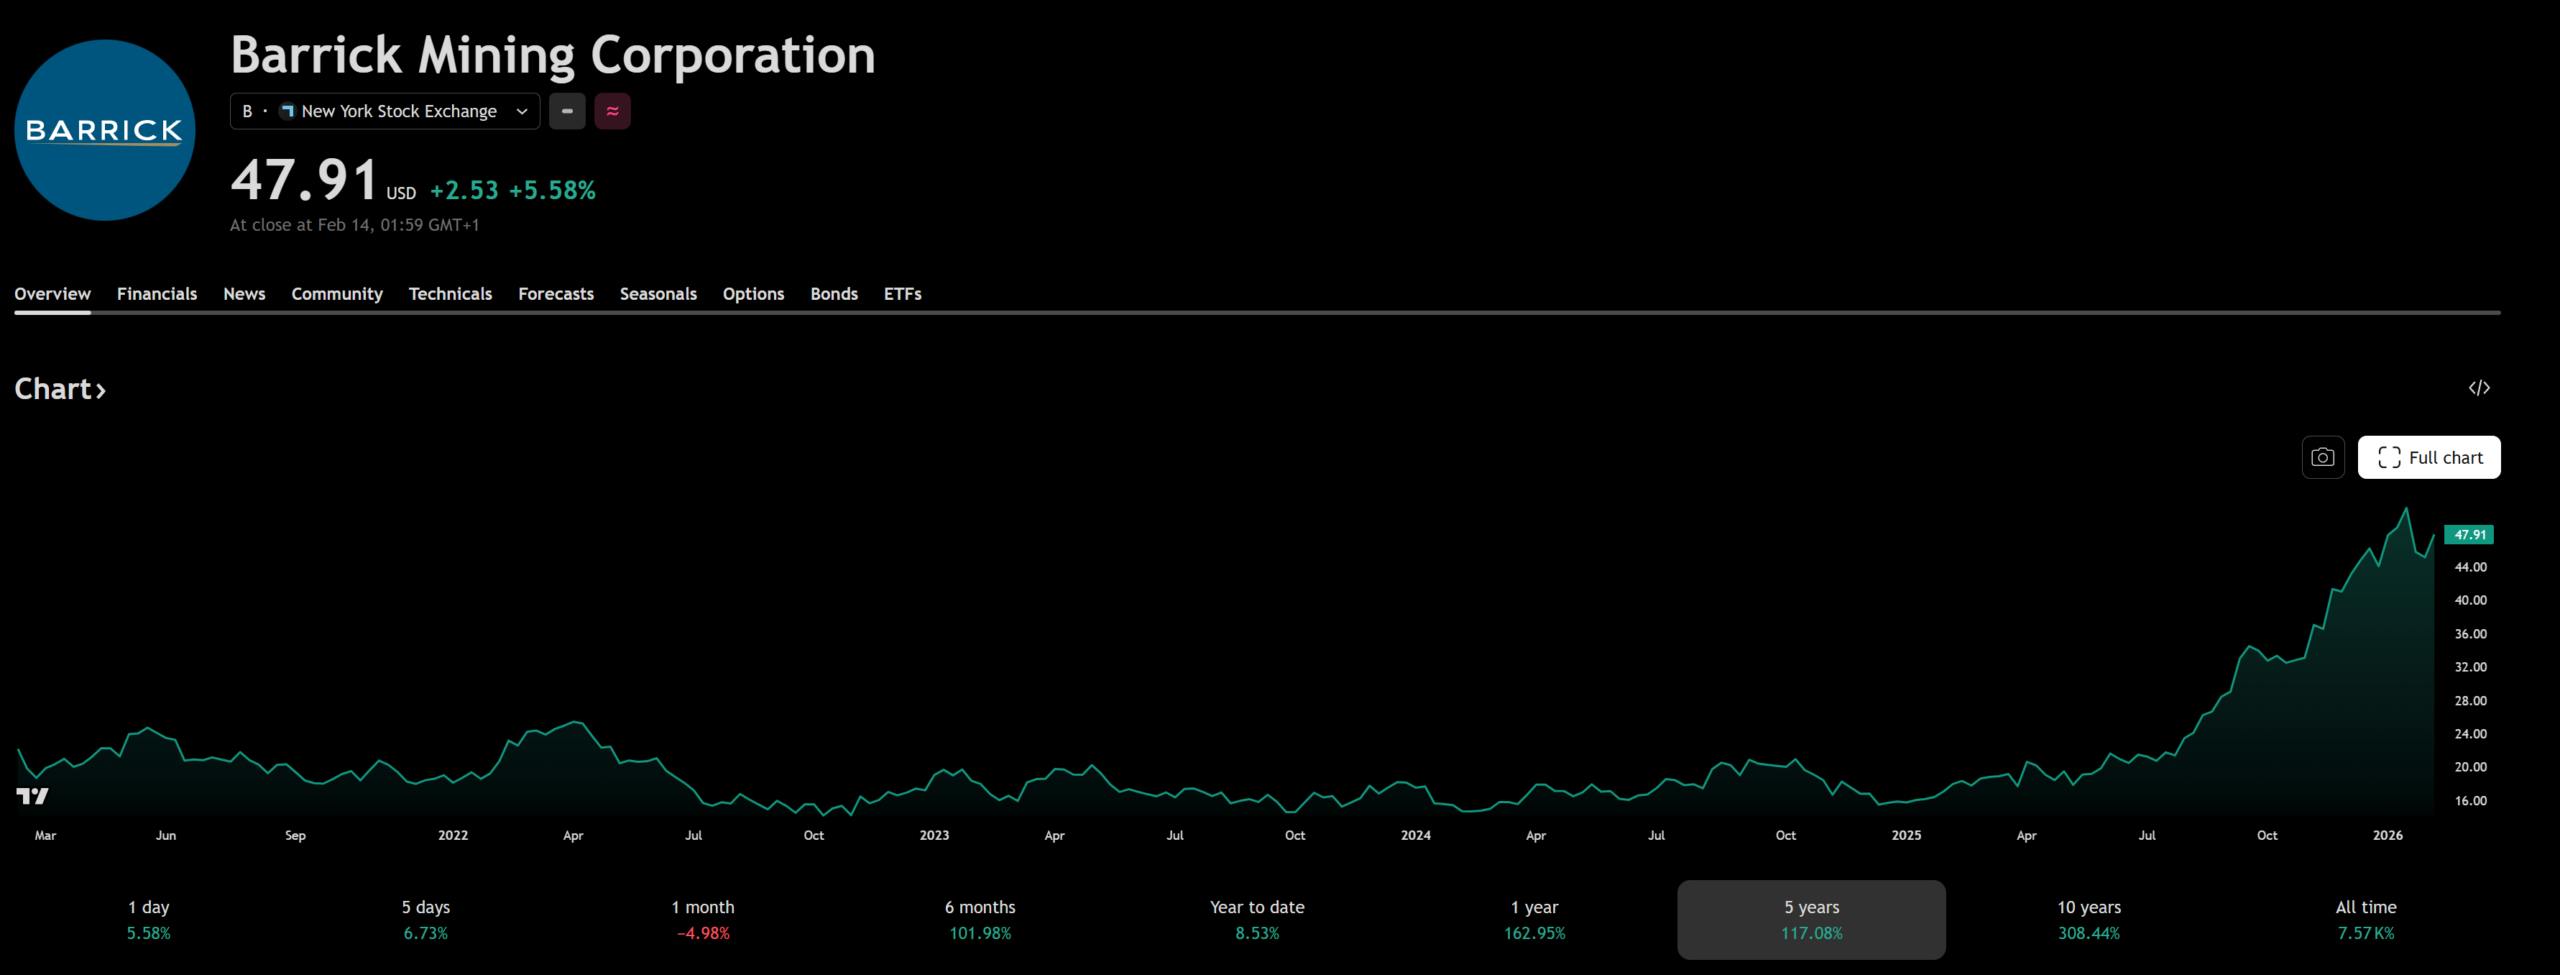2560x975 pixels.
Task: Click the 16.00 price axis label
Action: click(2470, 801)
